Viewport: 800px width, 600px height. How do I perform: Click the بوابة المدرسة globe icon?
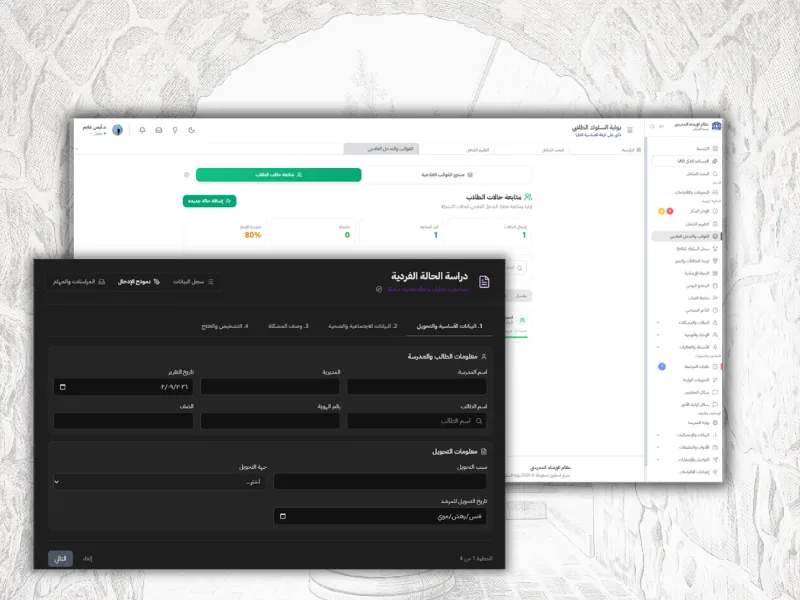click(715, 422)
